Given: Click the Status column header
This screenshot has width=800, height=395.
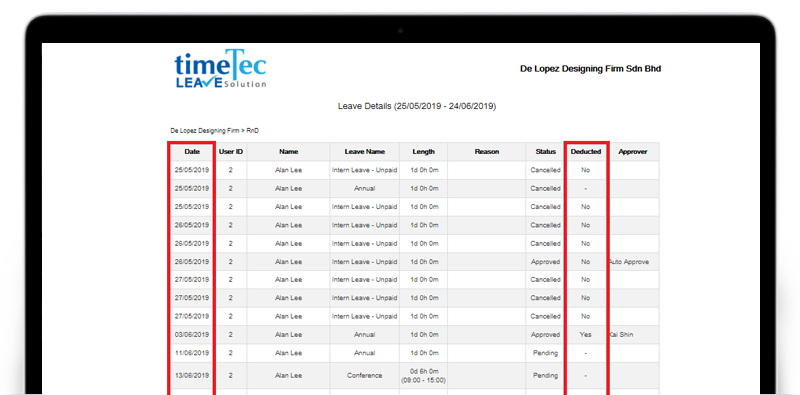Looking at the screenshot, I should (545, 152).
